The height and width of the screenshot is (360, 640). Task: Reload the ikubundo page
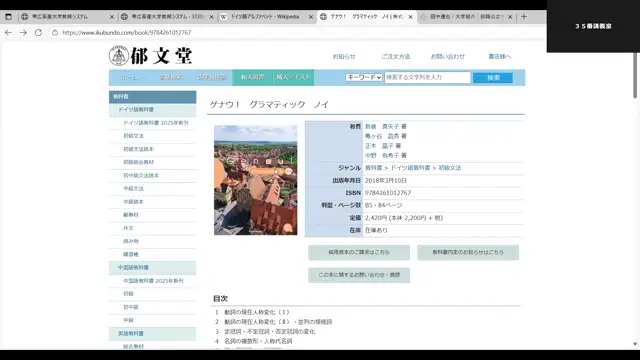[x=38, y=32]
